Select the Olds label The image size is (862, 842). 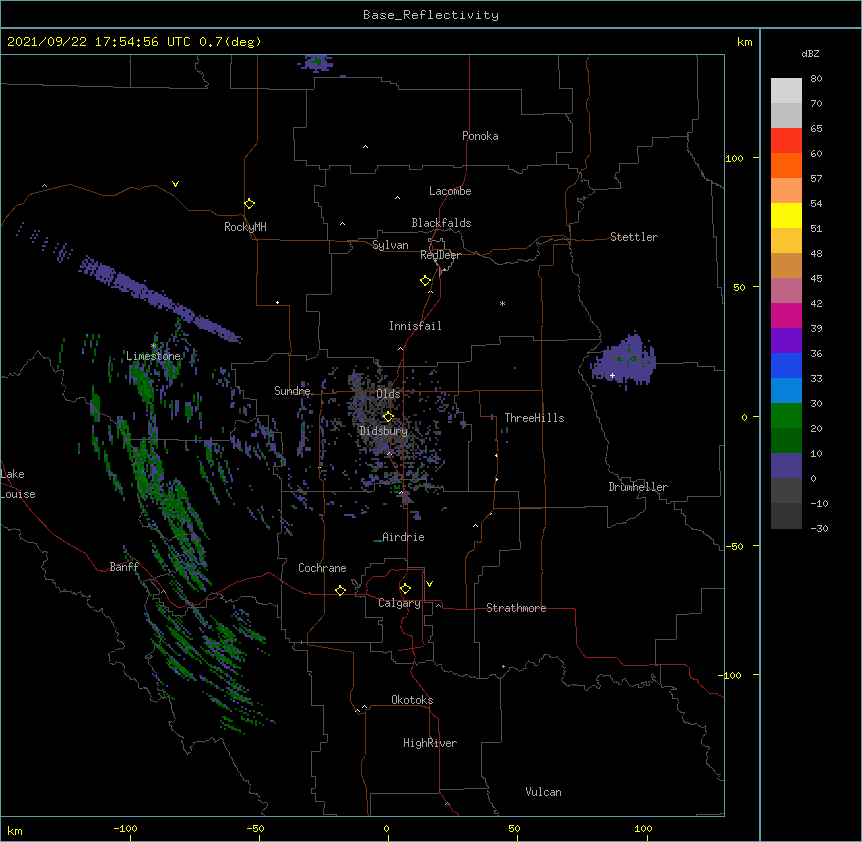[388, 394]
